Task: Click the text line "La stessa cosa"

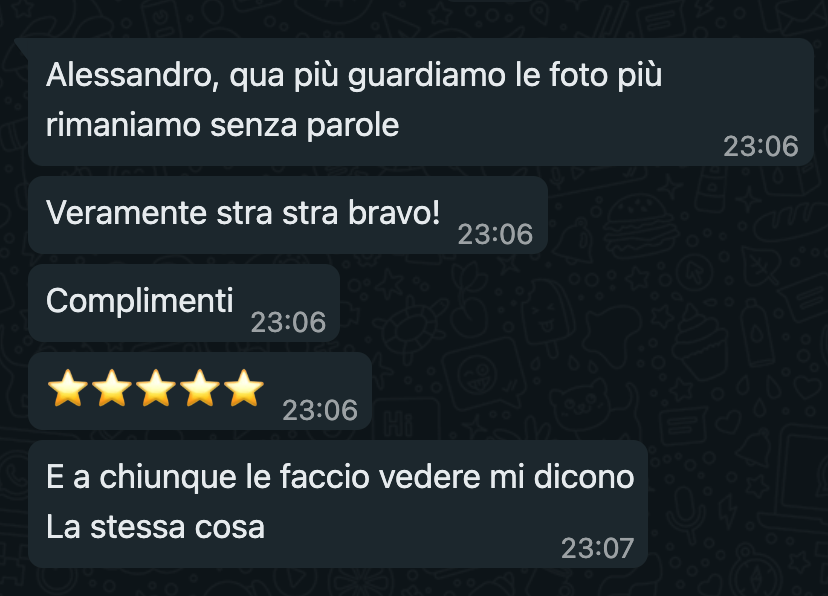Action: pyautogui.click(x=155, y=527)
